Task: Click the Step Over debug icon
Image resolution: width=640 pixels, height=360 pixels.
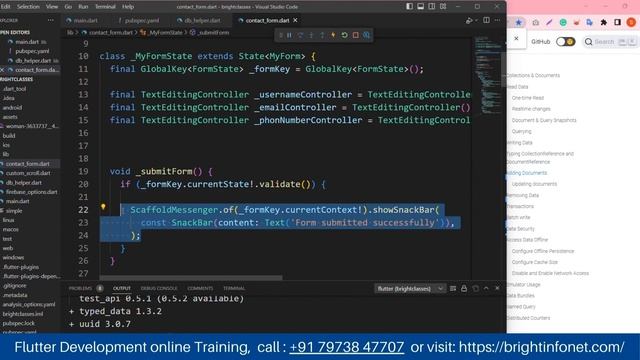Action: (x=300, y=35)
